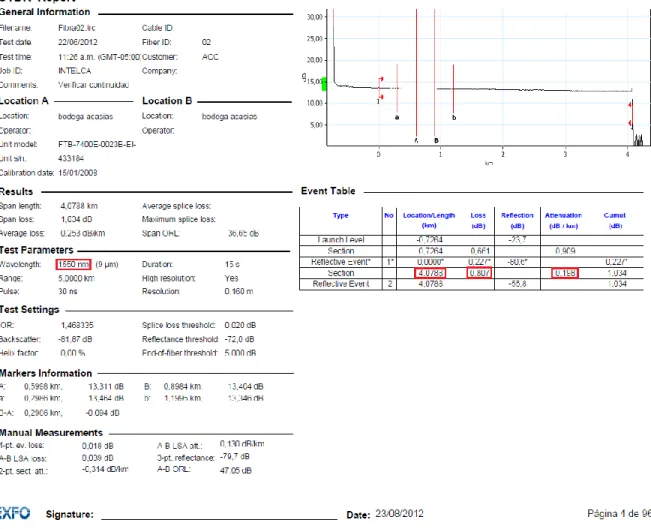The height and width of the screenshot is (529, 651).
Task: Click the range value 5,0000 km
Action: click(x=76, y=278)
